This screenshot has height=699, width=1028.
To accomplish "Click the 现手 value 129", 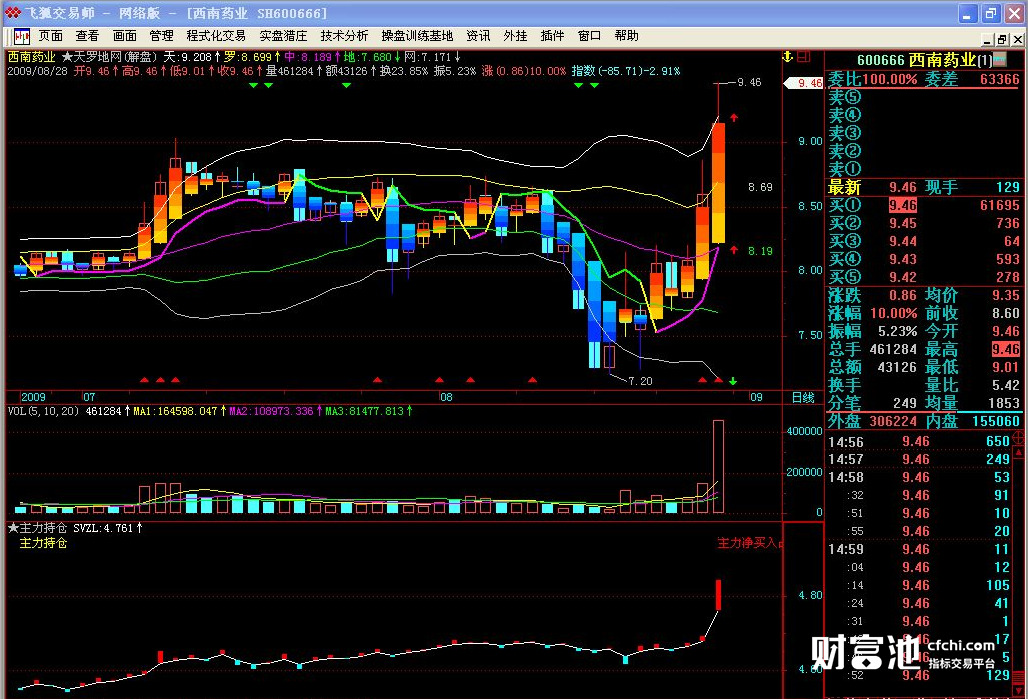I will (1008, 188).
